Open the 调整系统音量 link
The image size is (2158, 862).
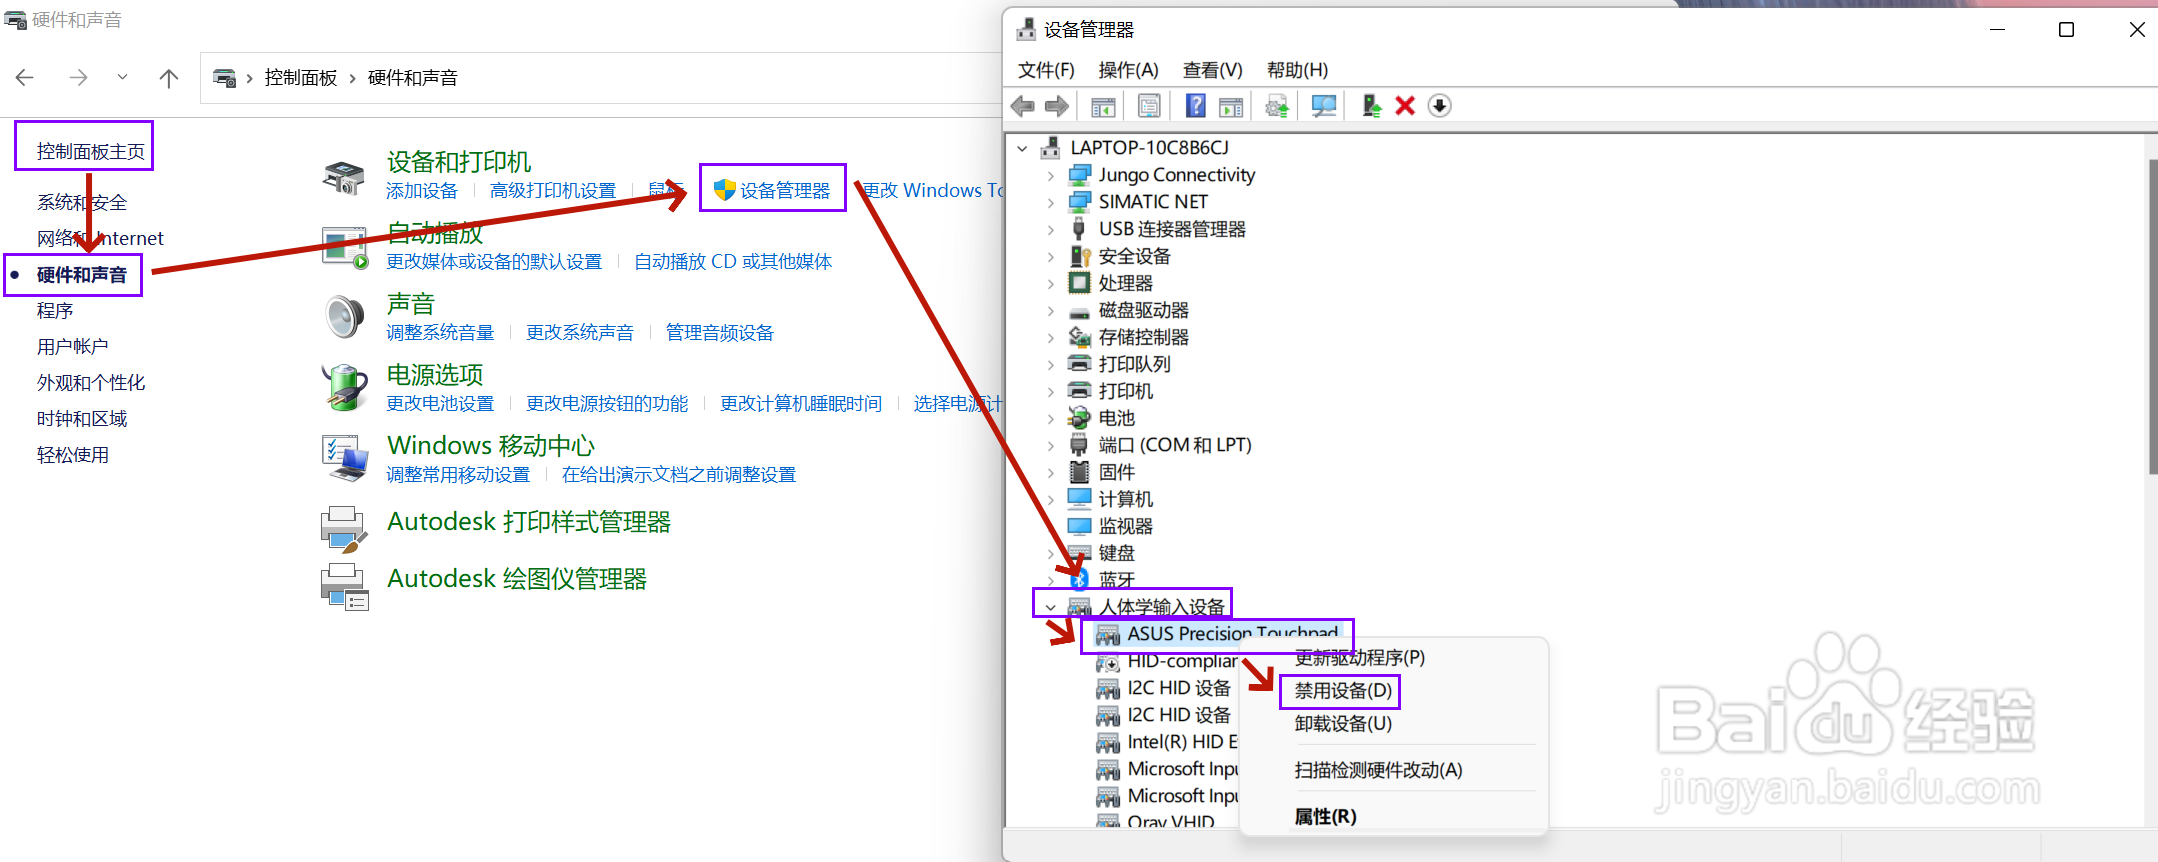[x=440, y=332]
